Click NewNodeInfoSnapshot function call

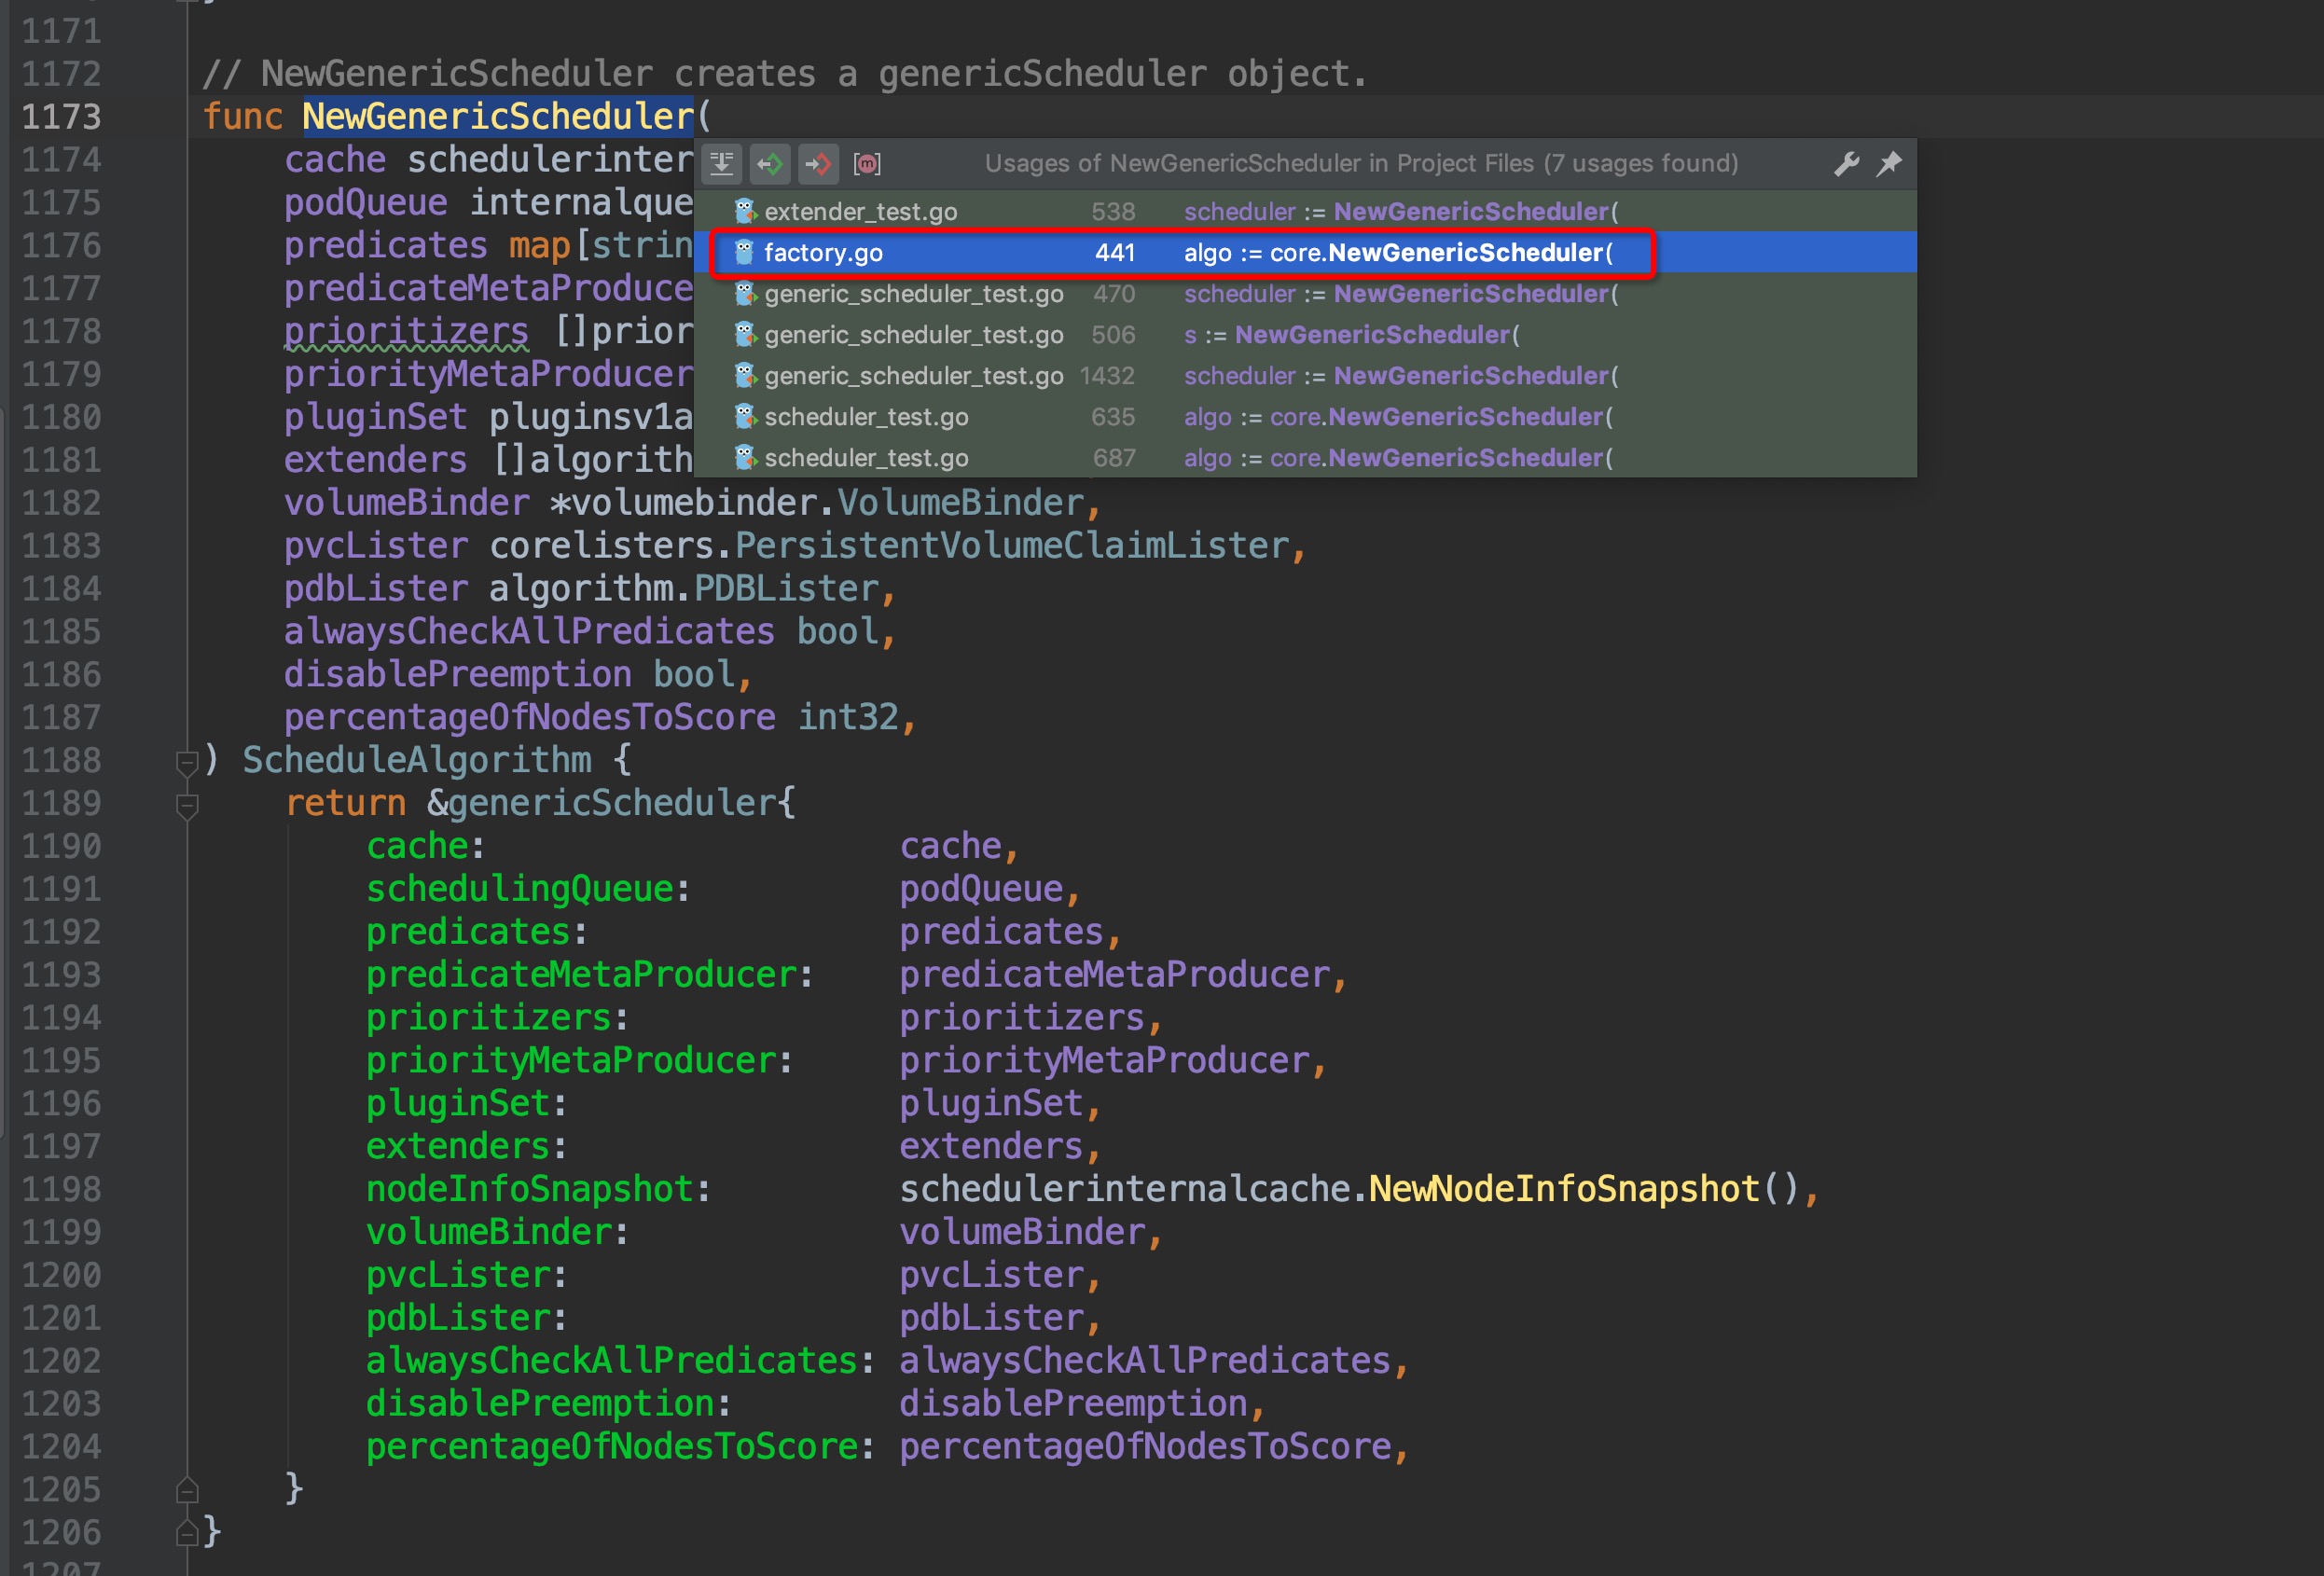(1563, 1189)
